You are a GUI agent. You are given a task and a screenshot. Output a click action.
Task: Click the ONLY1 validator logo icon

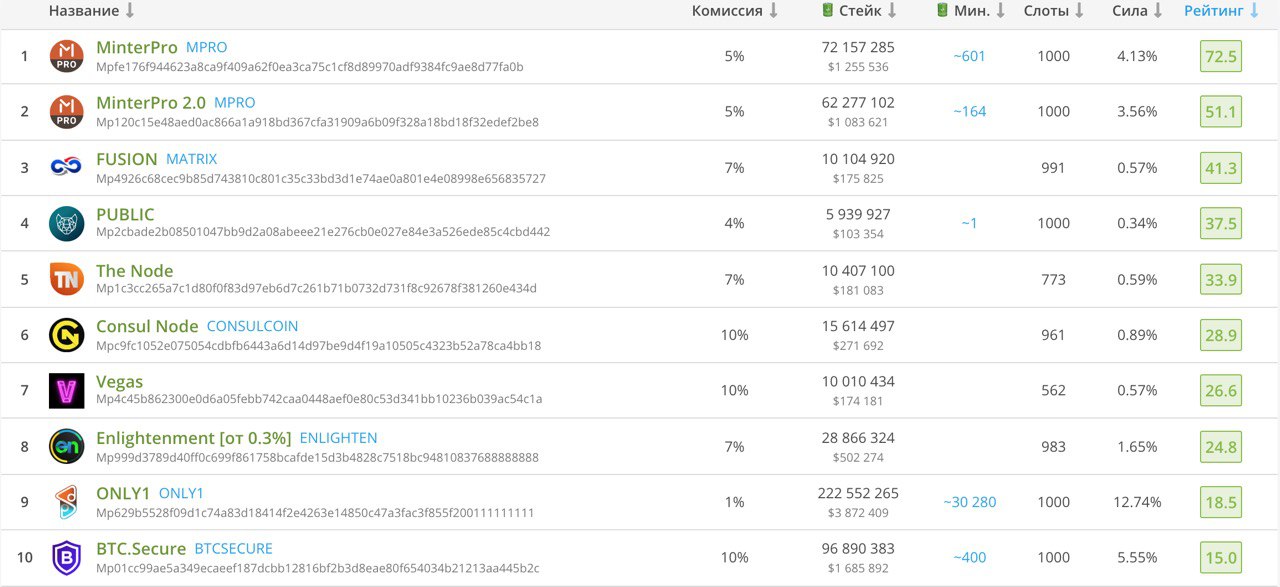click(x=67, y=502)
